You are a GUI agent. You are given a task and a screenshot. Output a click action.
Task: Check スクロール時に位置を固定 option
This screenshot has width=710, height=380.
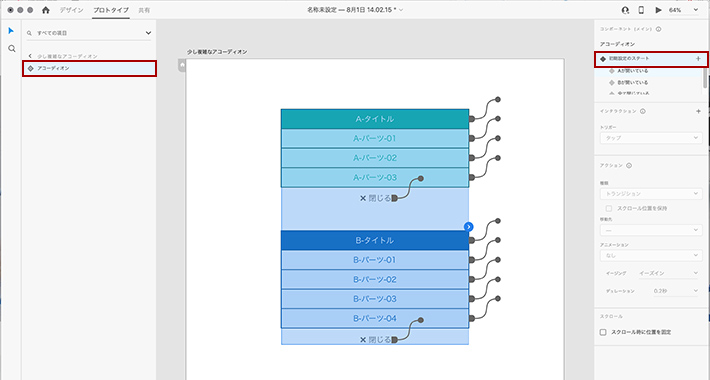[603, 332]
